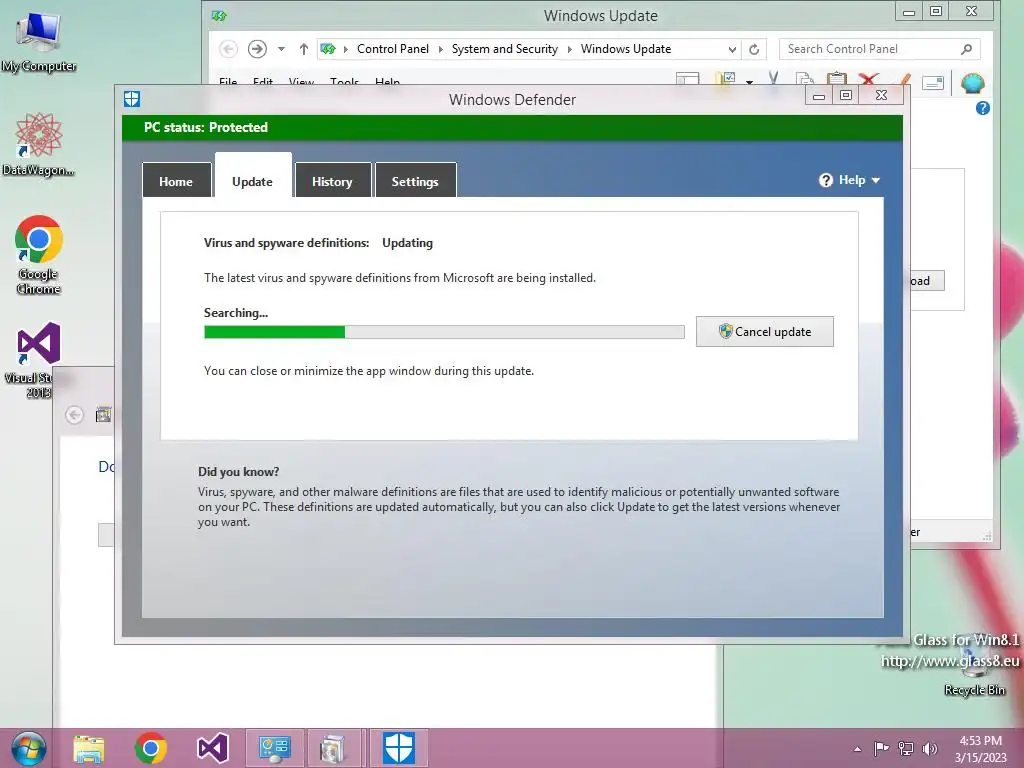Click the back arrow in Windows Update window

tap(228, 49)
